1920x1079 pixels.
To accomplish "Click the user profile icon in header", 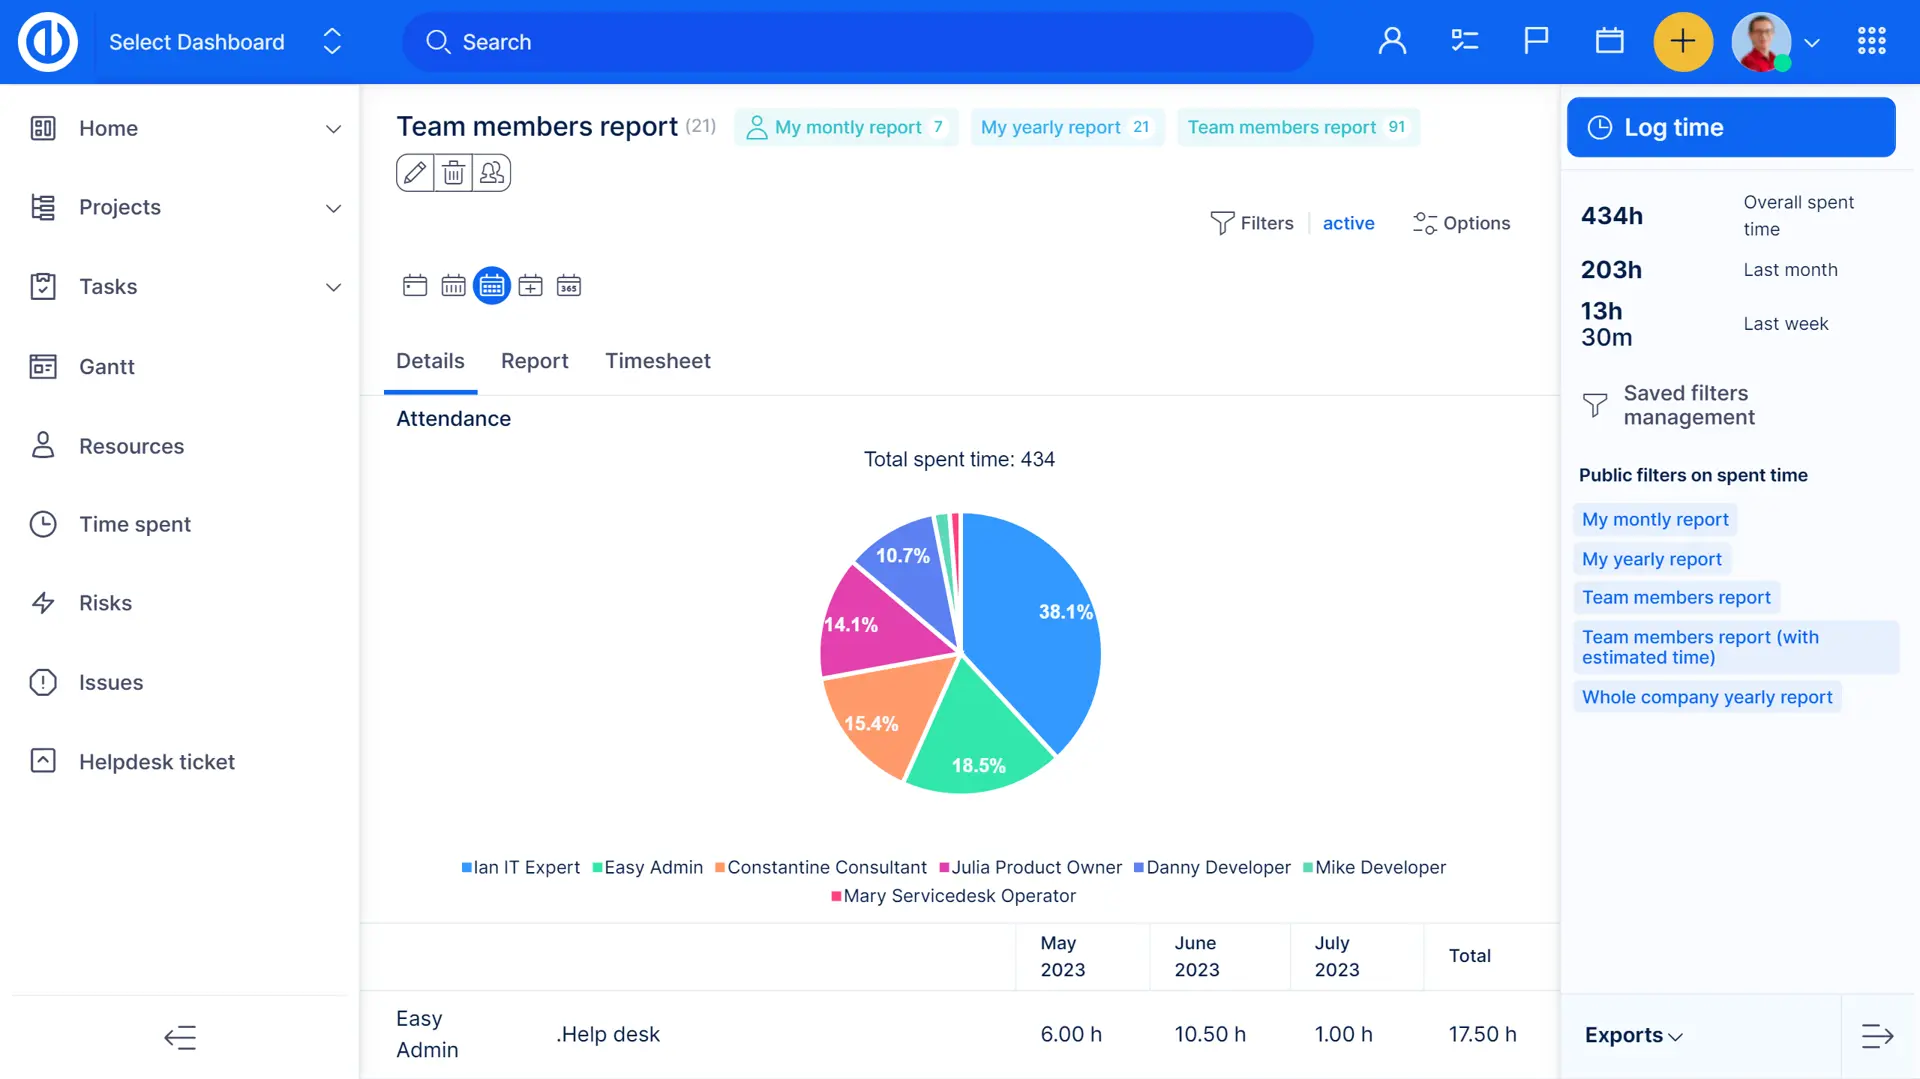I will click(1392, 41).
